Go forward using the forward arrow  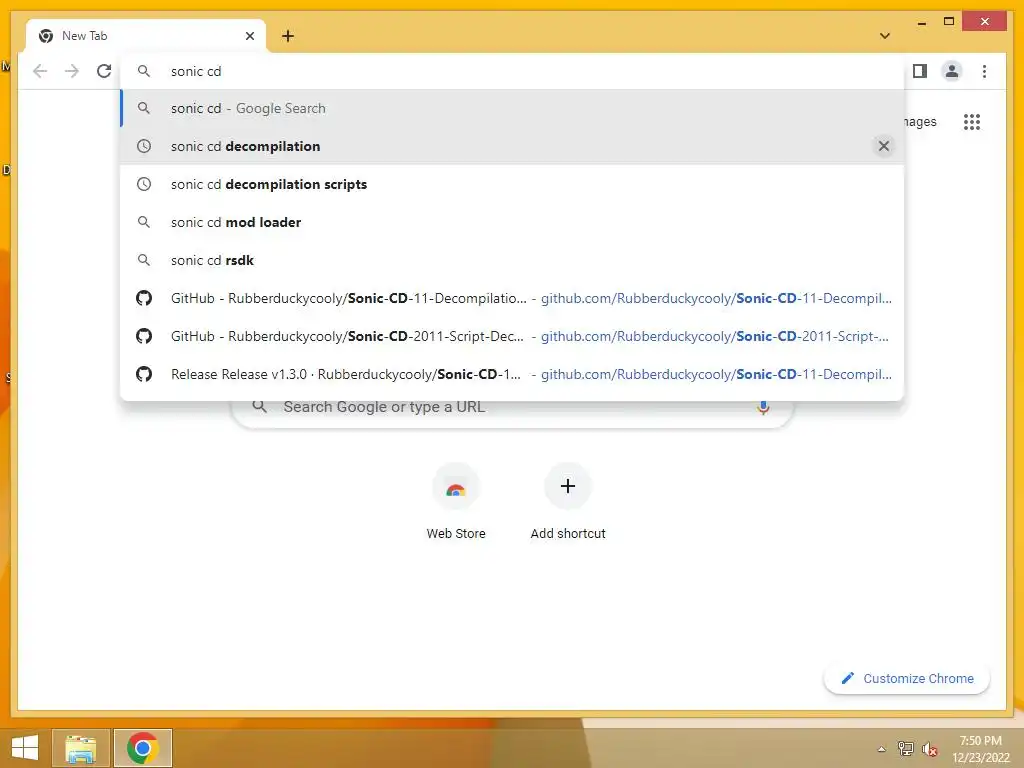point(72,71)
